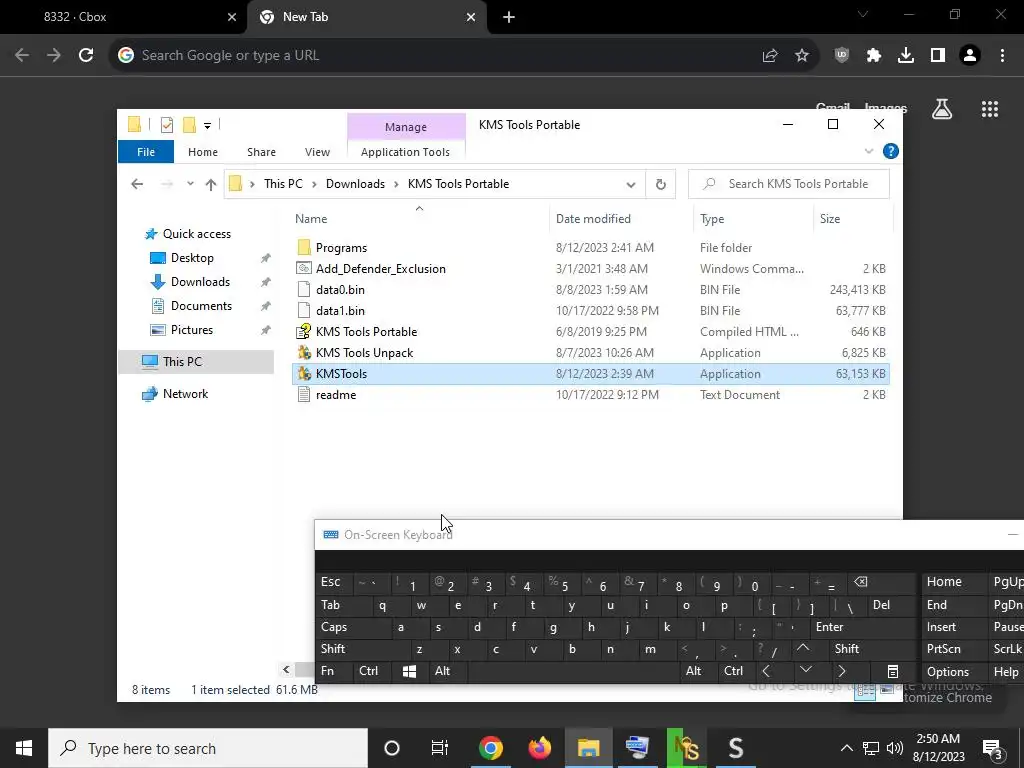Expand the Explorer ribbon chevron
This screenshot has width=1024, height=768.
coord(869,152)
